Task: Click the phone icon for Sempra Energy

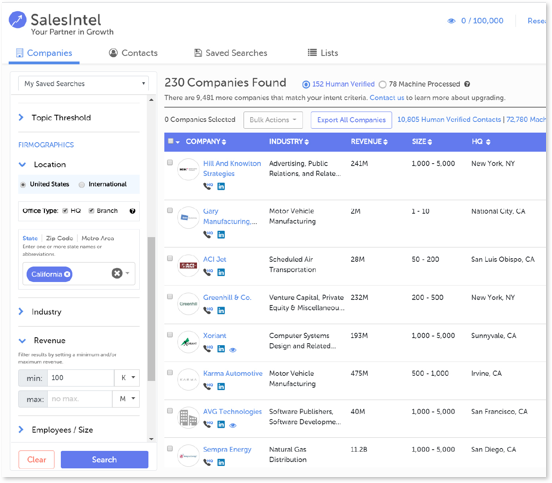Action: pyautogui.click(x=208, y=462)
